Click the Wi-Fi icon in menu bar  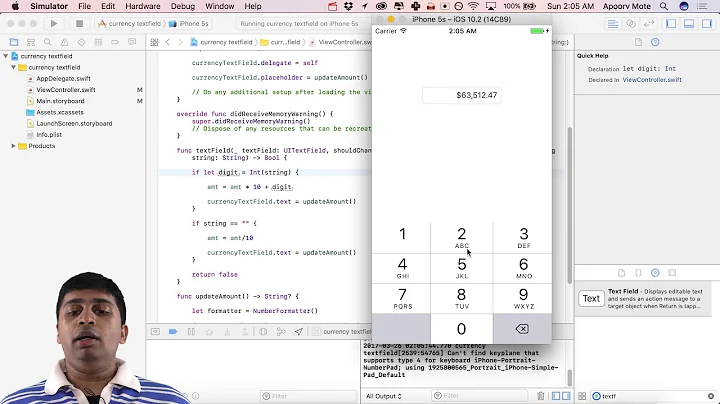coord(473,6)
